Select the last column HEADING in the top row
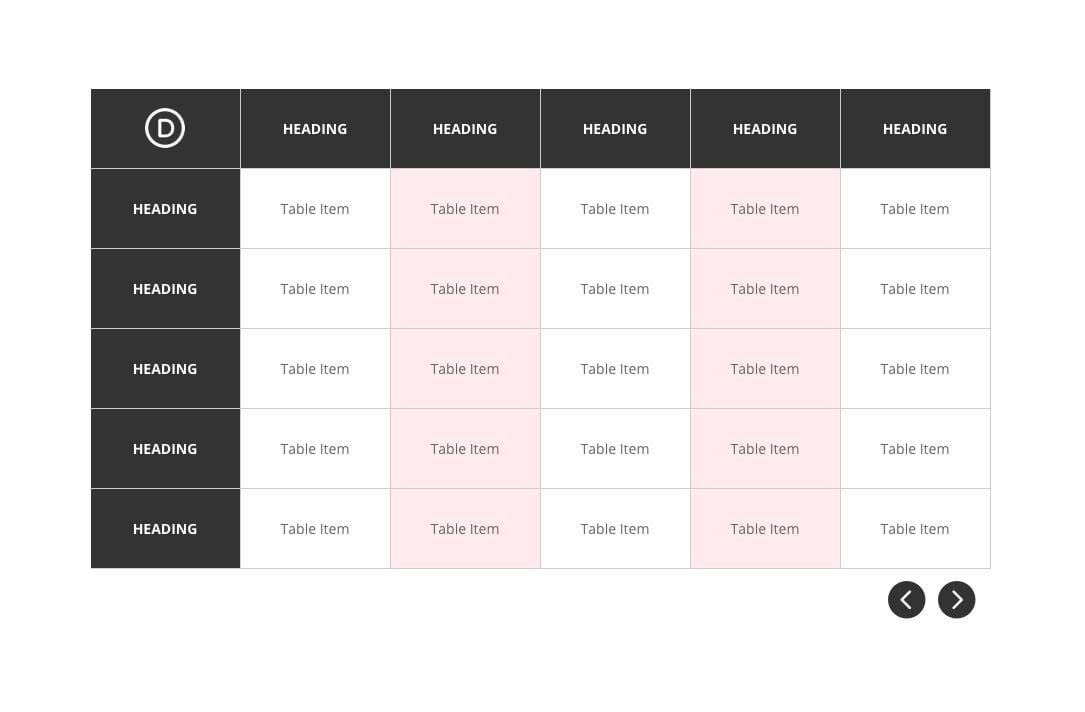Viewport: 1085px width, 712px height. pos(915,129)
